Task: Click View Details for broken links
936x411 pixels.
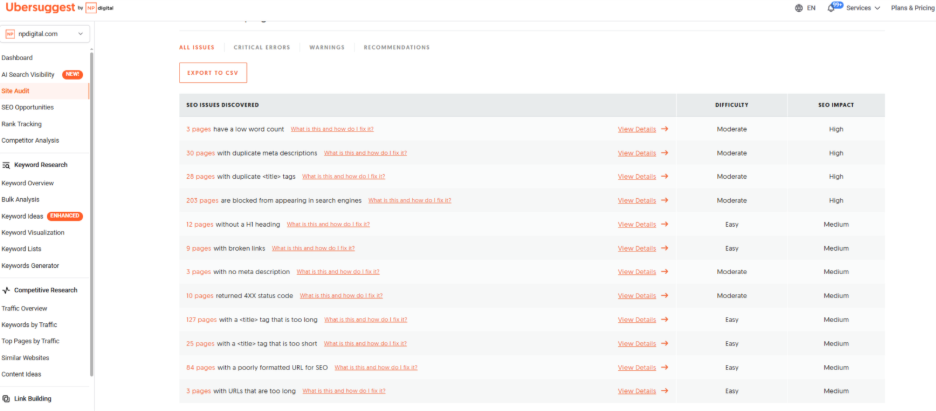Action: (637, 248)
